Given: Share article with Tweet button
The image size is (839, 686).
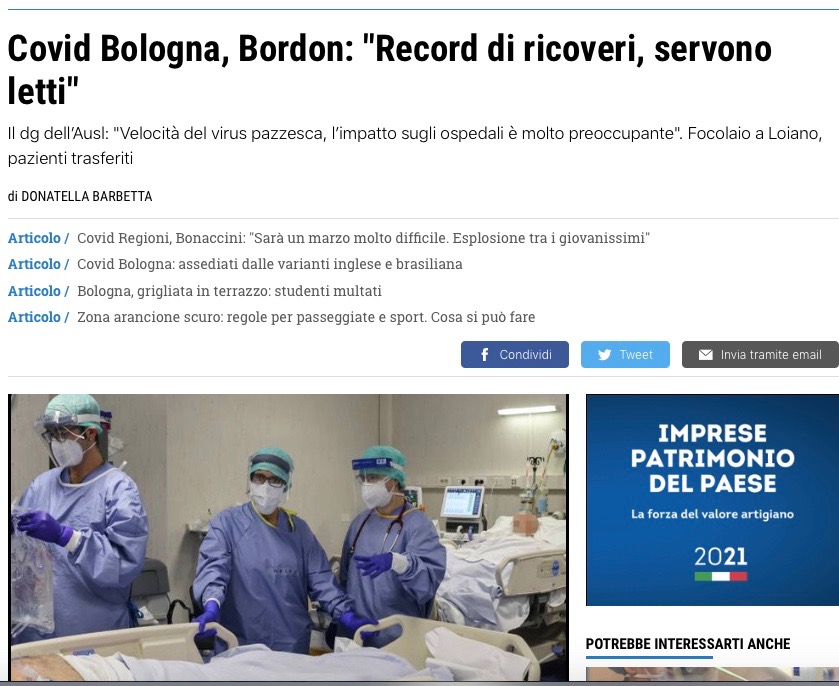Looking at the screenshot, I should pyautogui.click(x=626, y=354).
